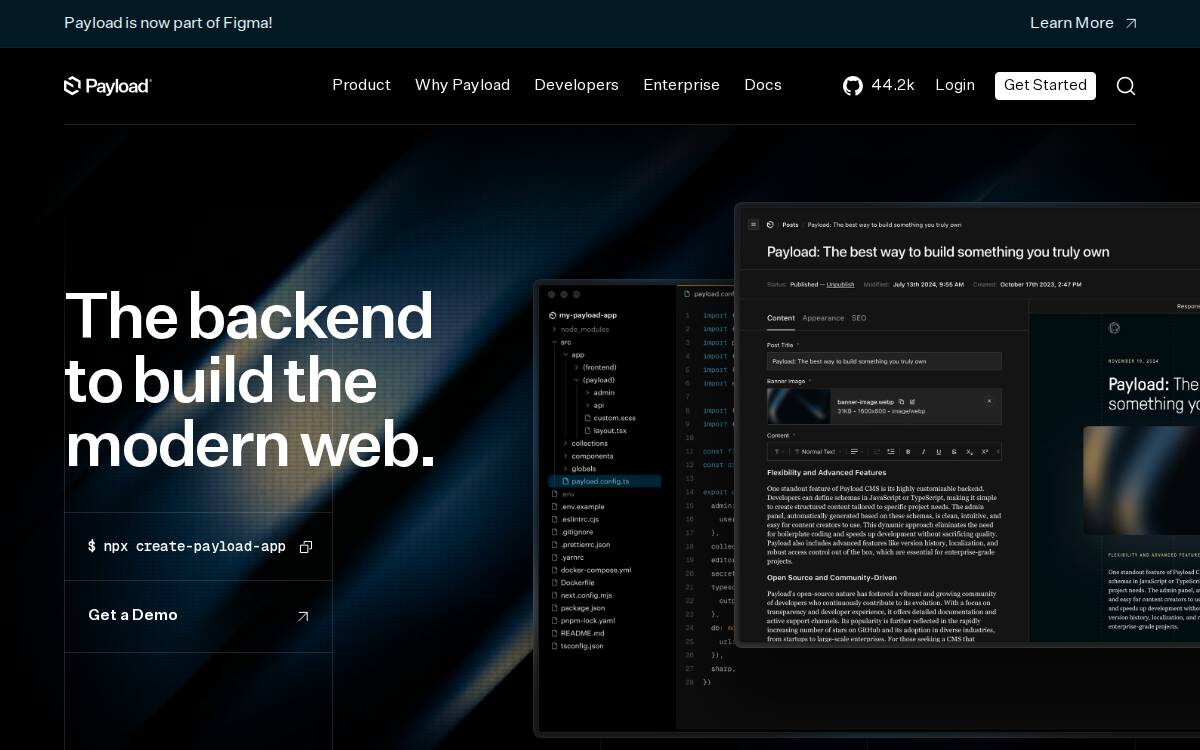Remove the banner image with its X icon
Screen dimensions: 1200x750
(989, 401)
